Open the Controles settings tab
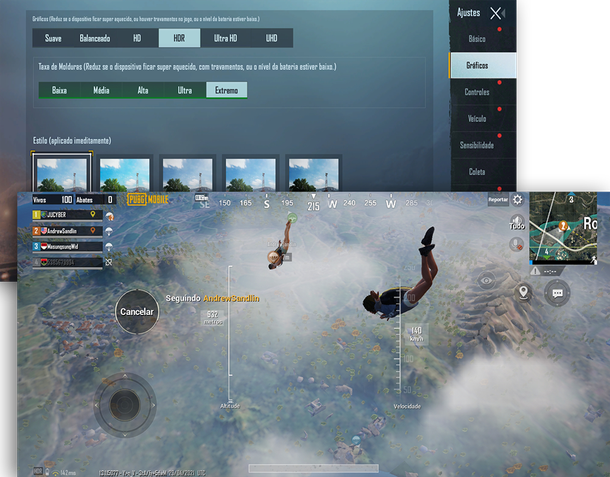610x477 pixels. click(x=483, y=92)
